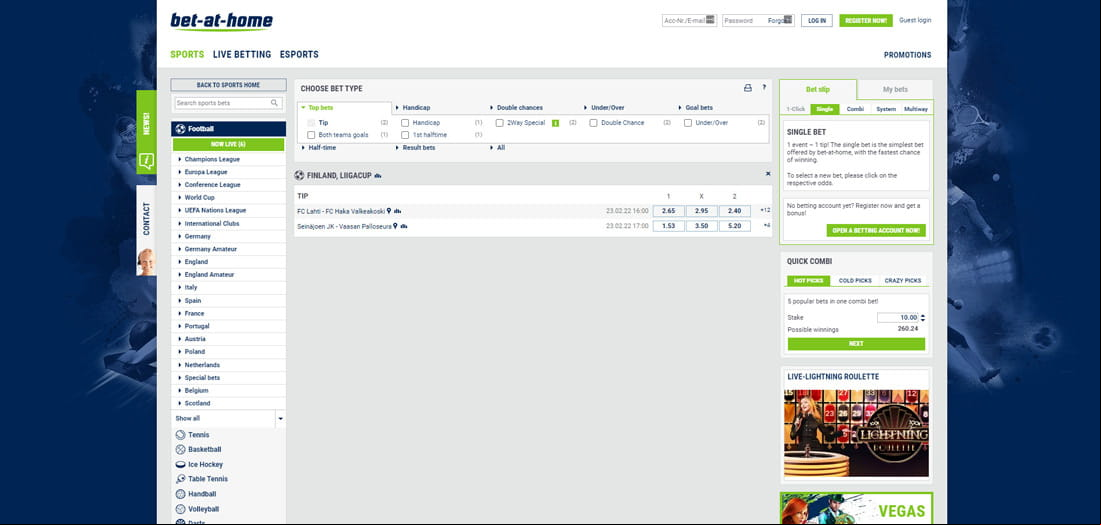Screen dimensions: 1101x525
Task: Open the Esports menu
Action: click(299, 55)
